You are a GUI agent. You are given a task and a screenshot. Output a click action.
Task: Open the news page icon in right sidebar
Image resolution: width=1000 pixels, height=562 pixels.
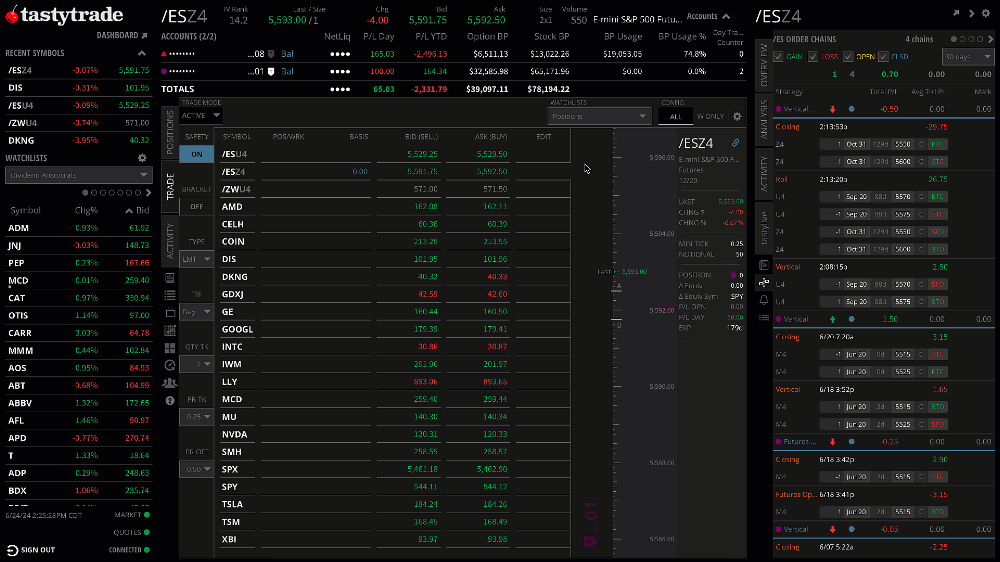pos(764,265)
